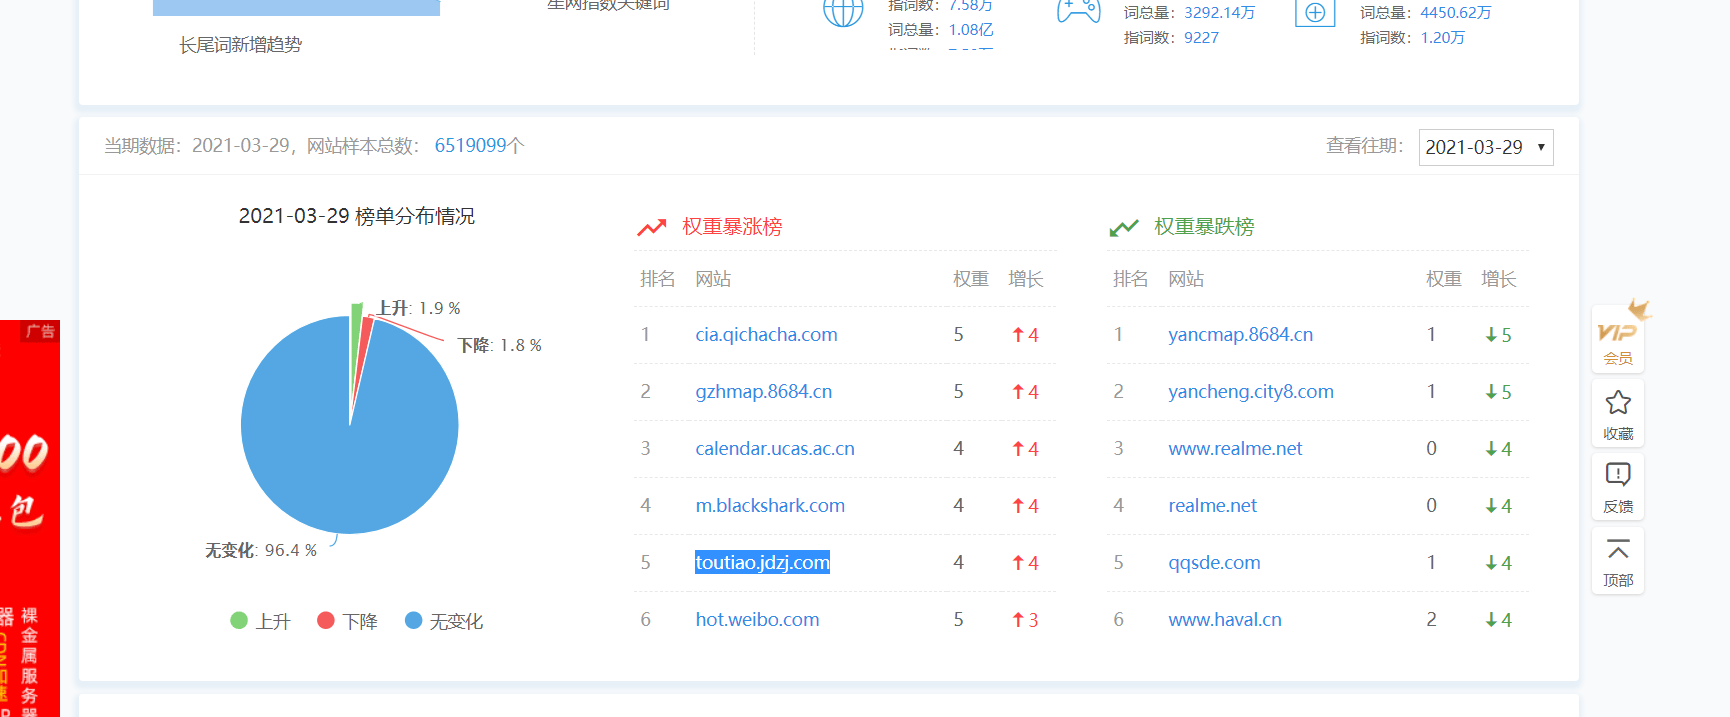This screenshot has height=717, width=1730.
Task: Open the realme.net link in rank 4
Action: coord(1212,506)
